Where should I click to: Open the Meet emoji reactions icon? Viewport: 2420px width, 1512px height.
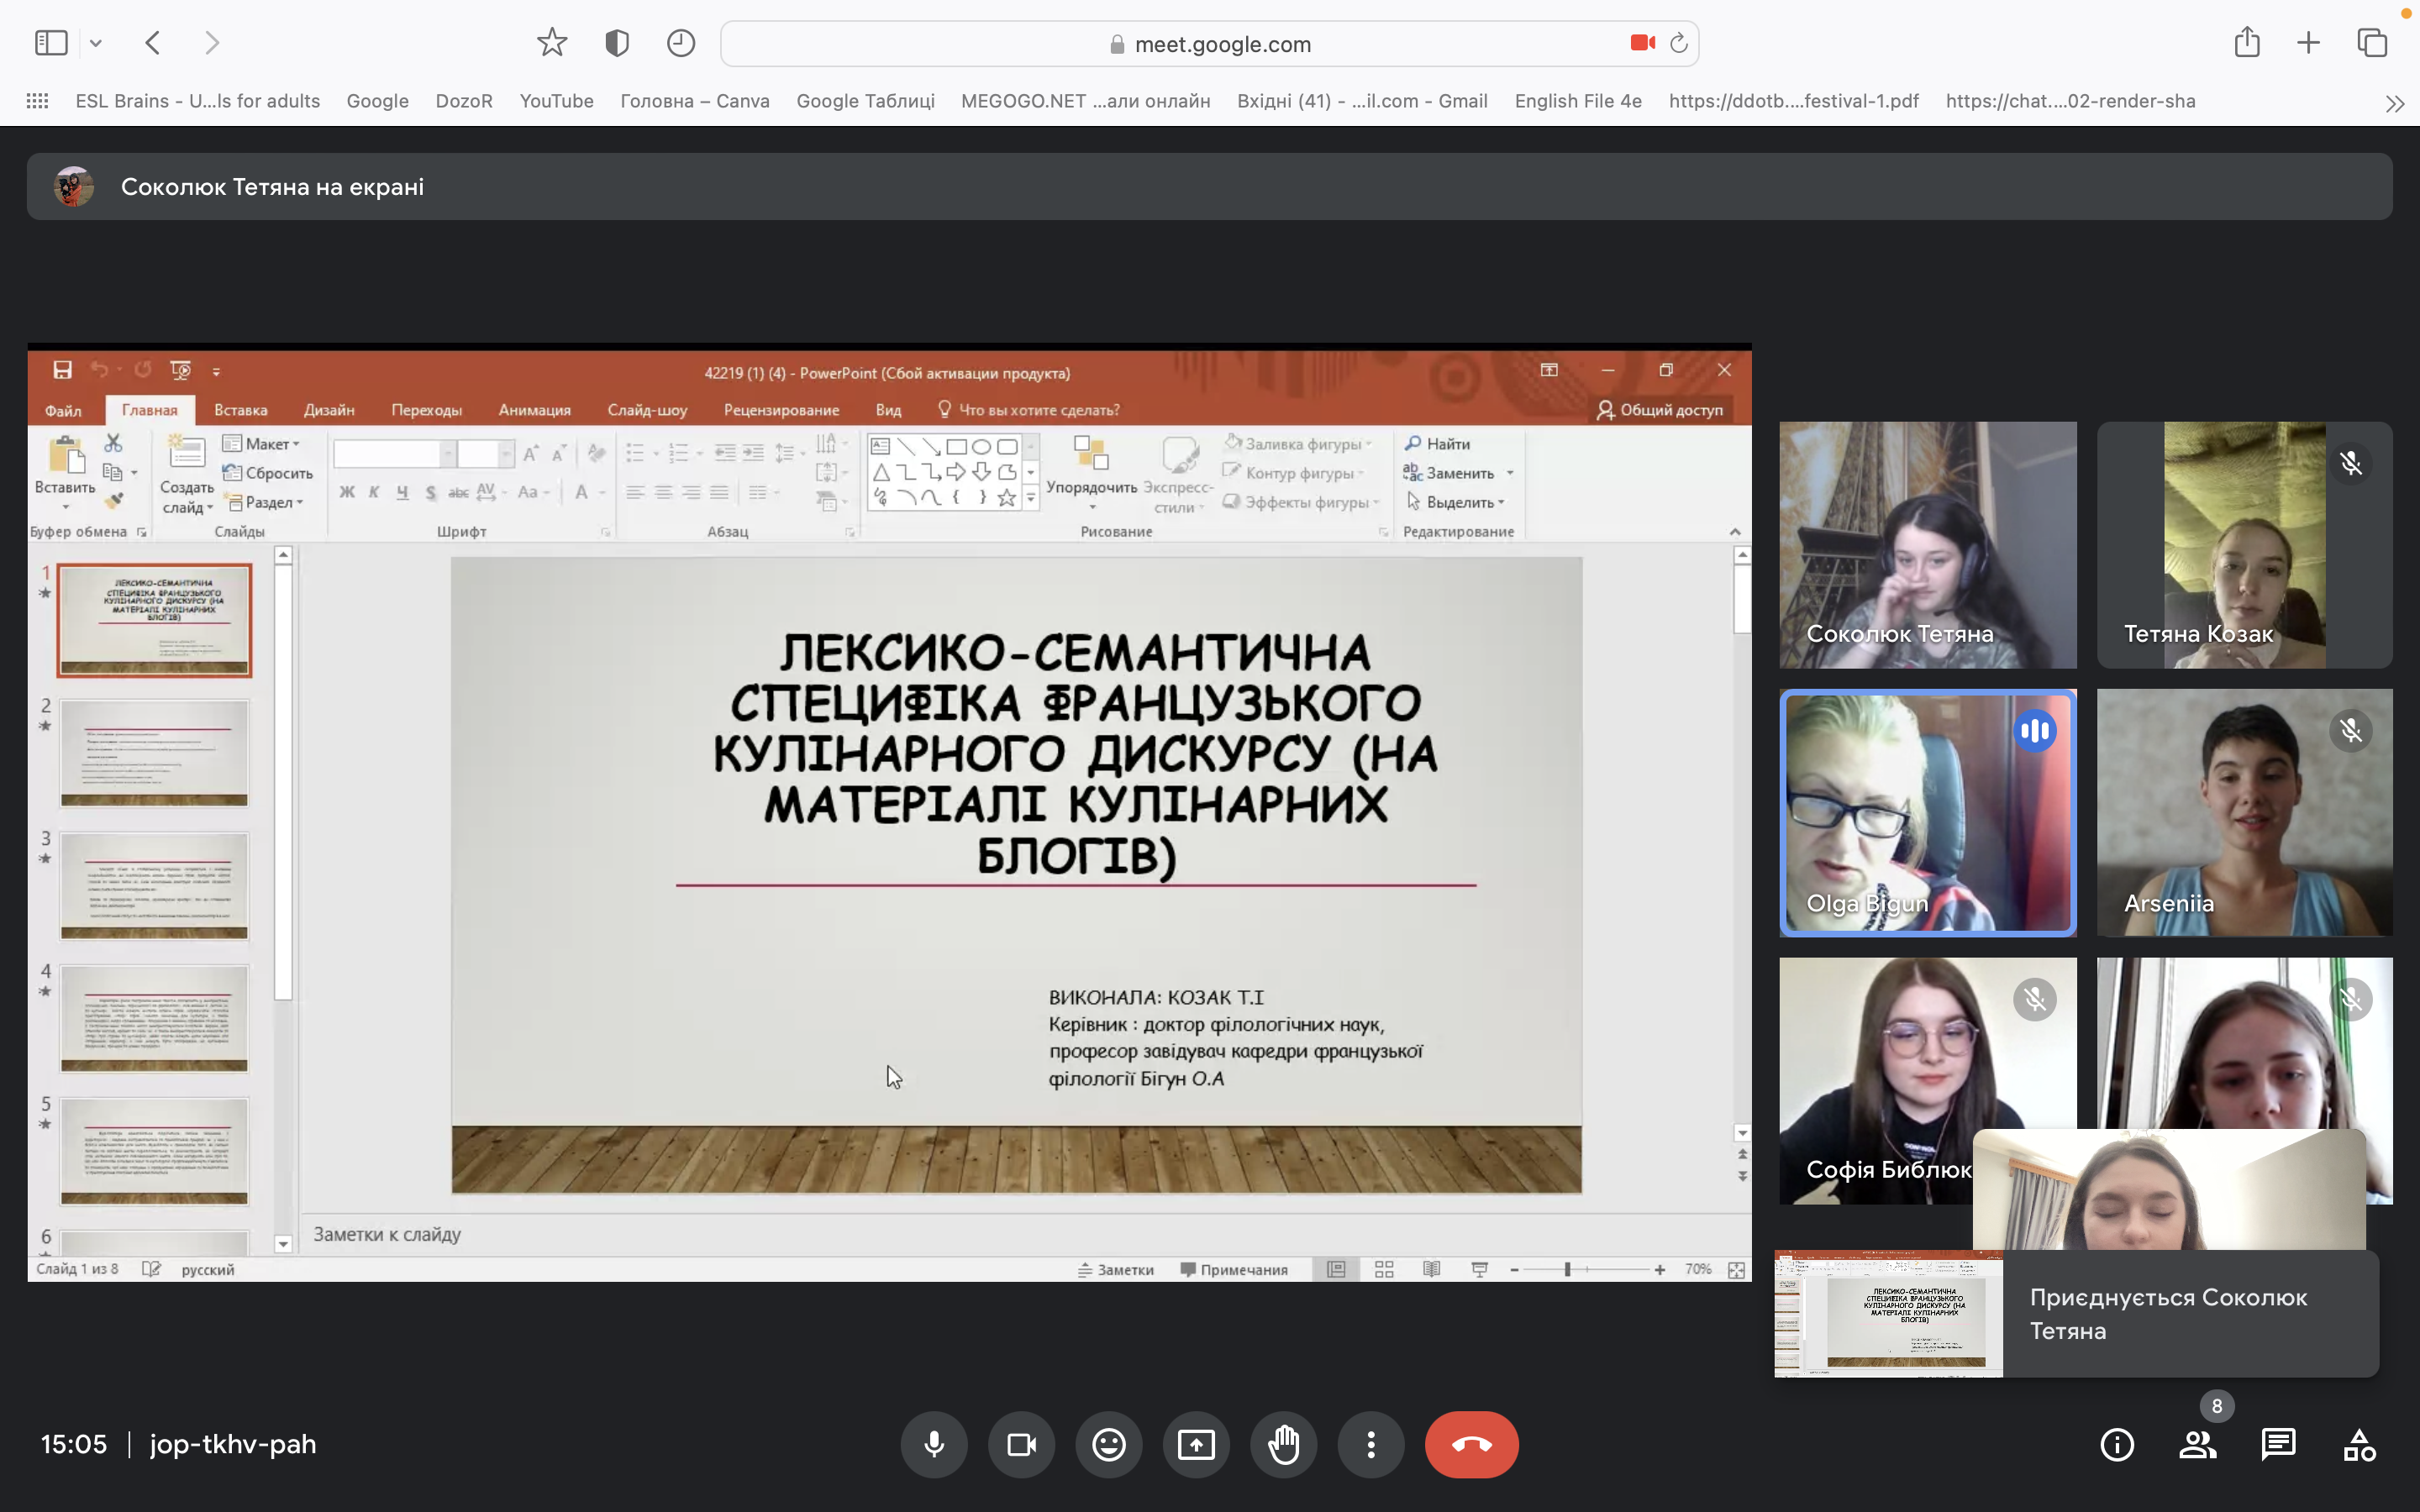[x=1108, y=1444]
